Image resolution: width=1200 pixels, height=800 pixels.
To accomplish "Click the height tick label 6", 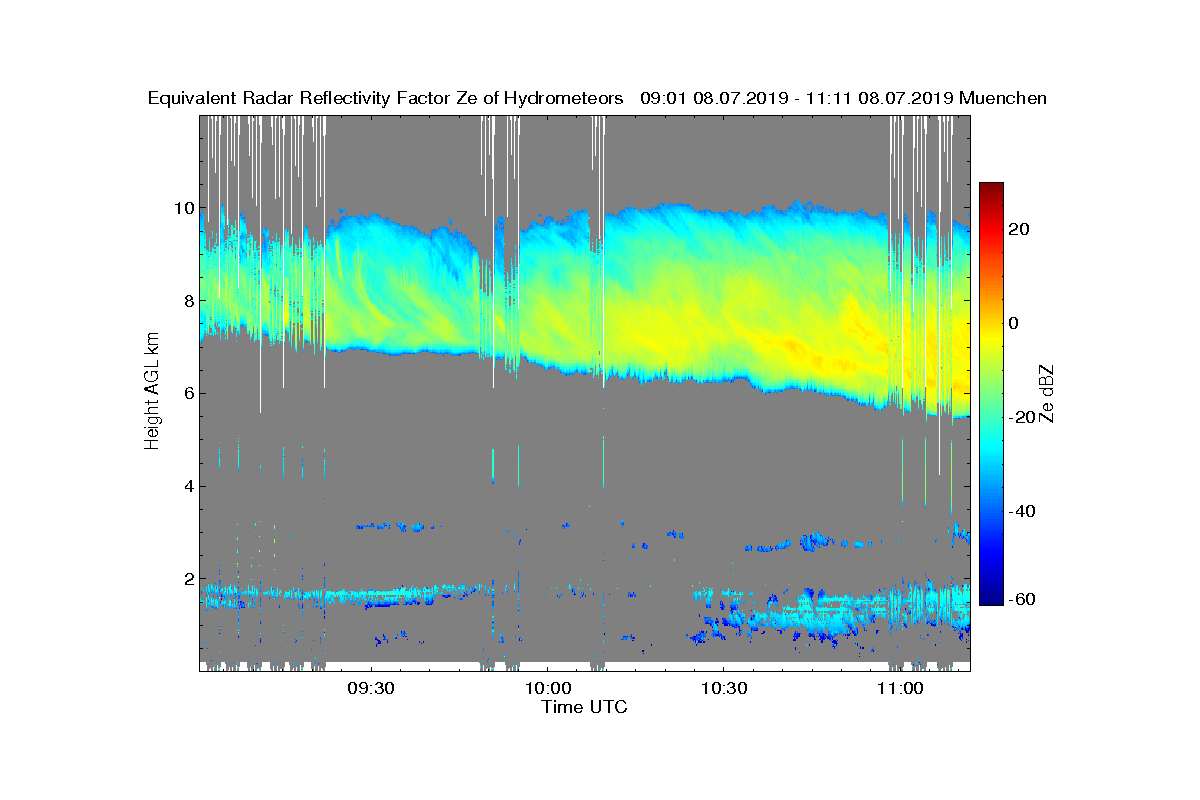I will point(188,393).
